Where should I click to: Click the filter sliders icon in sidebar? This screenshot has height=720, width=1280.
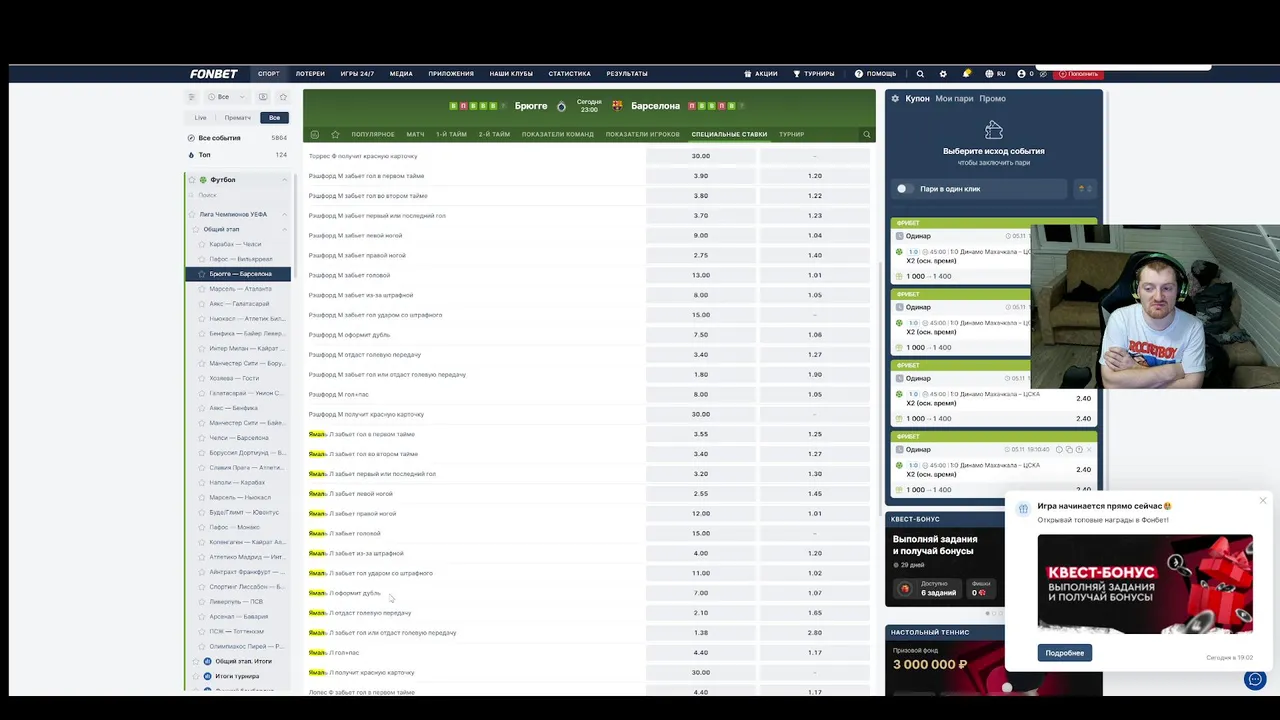pos(192,97)
